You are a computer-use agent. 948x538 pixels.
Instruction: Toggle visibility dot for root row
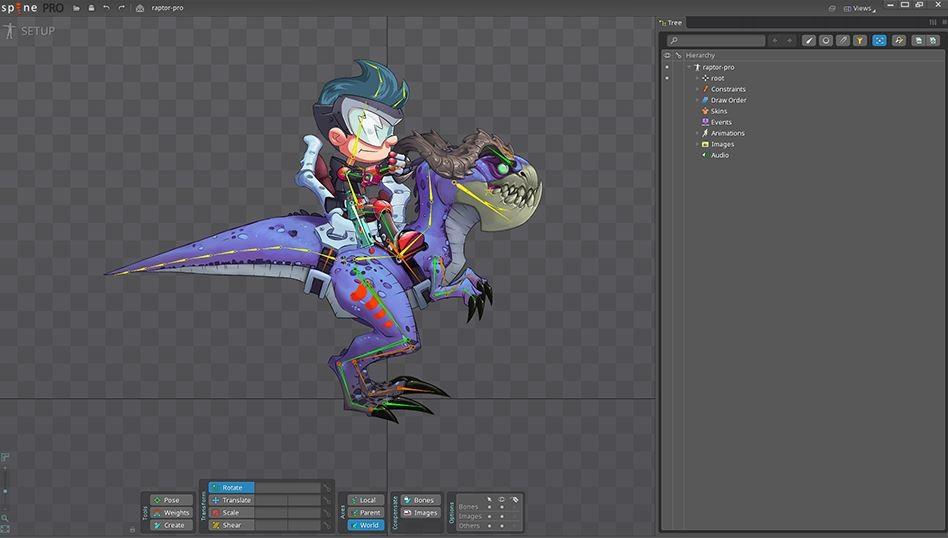tap(667, 78)
